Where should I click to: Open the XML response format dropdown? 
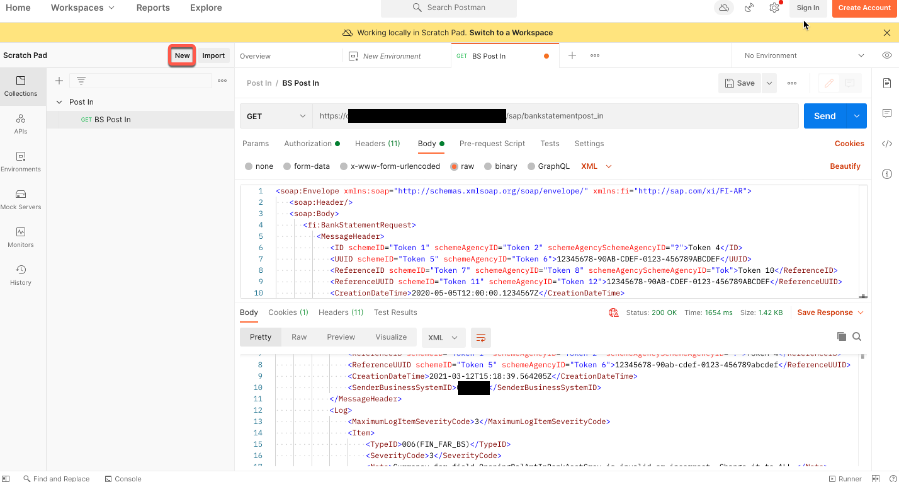click(x=442, y=338)
